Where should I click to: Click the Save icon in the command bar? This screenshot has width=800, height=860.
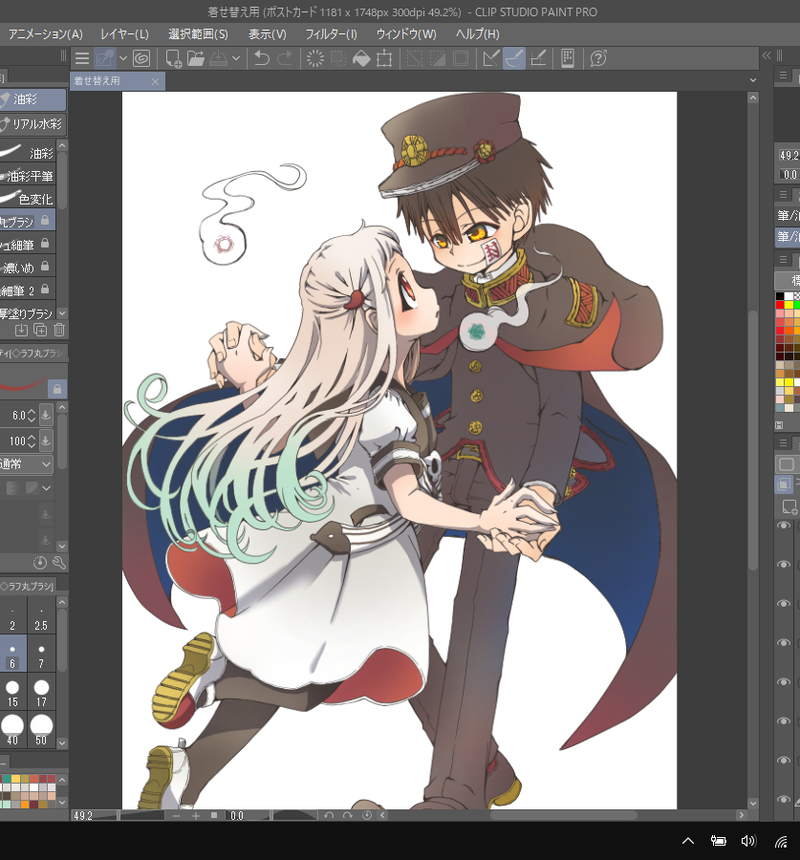pyautogui.click(x=219, y=59)
